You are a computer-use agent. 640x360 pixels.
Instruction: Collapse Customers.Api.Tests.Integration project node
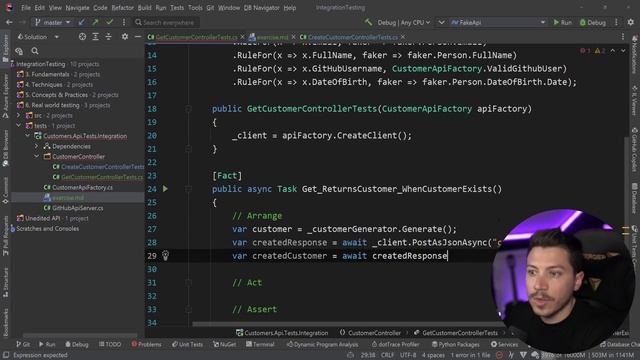28,136
